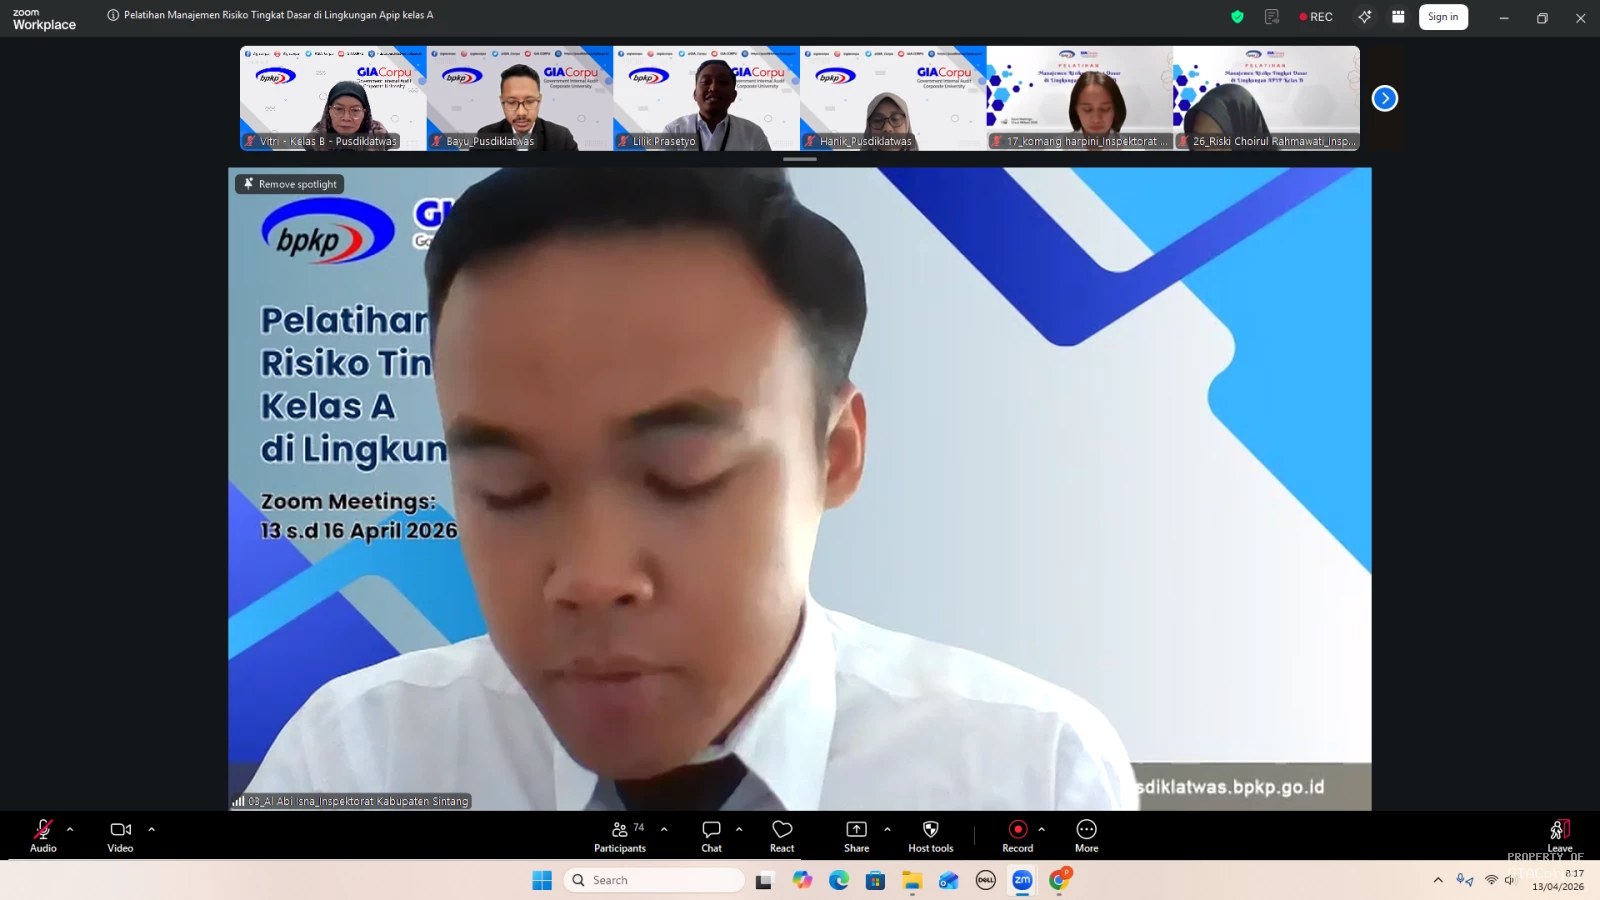
Task: Open the React emoji menu
Action: 782,835
